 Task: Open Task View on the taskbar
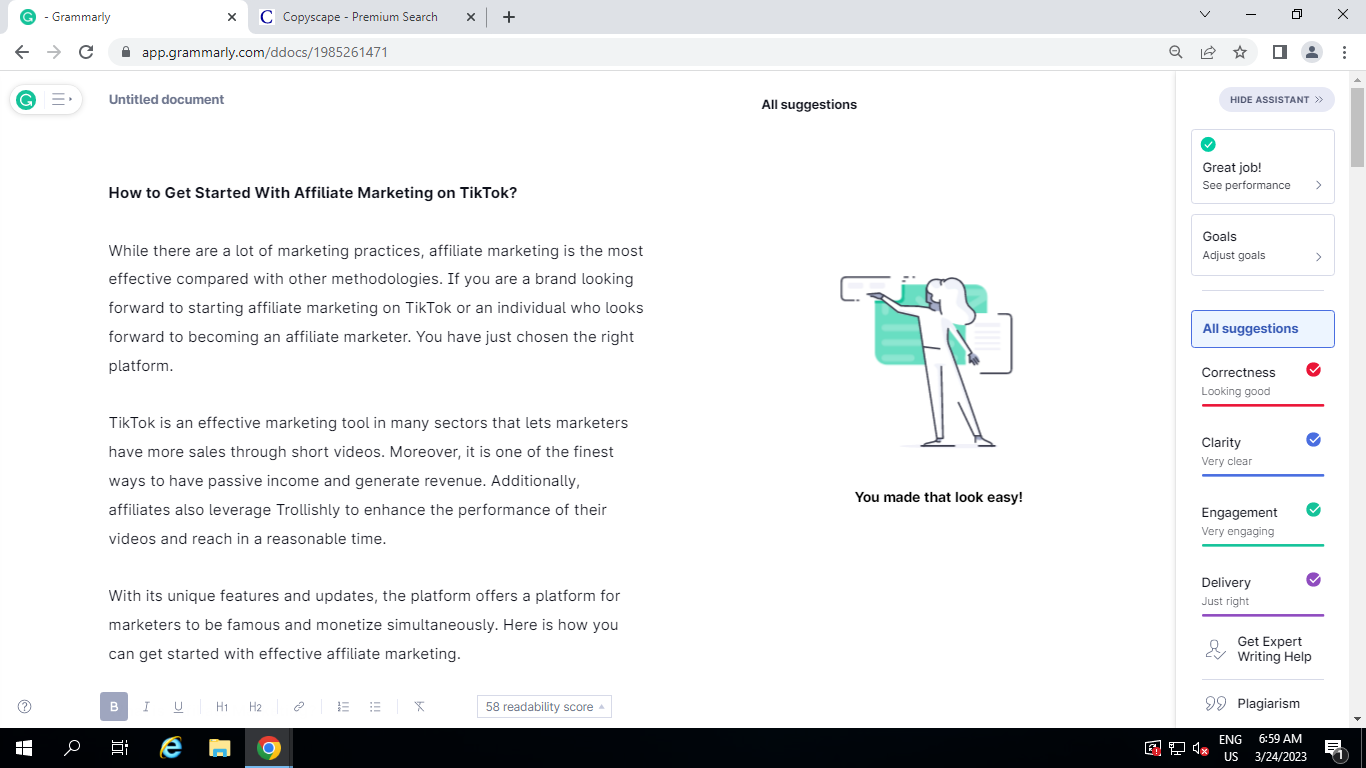[x=120, y=748]
